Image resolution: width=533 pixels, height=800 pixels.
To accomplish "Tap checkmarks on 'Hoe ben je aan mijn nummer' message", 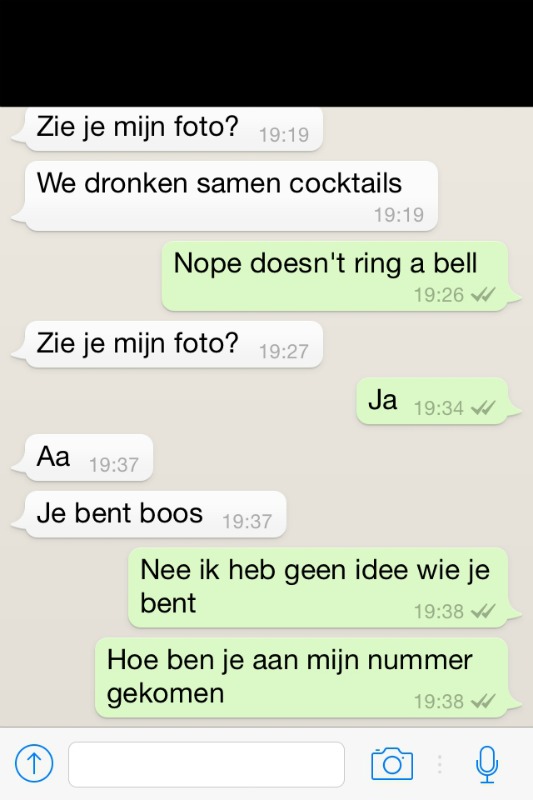I will point(483,701).
